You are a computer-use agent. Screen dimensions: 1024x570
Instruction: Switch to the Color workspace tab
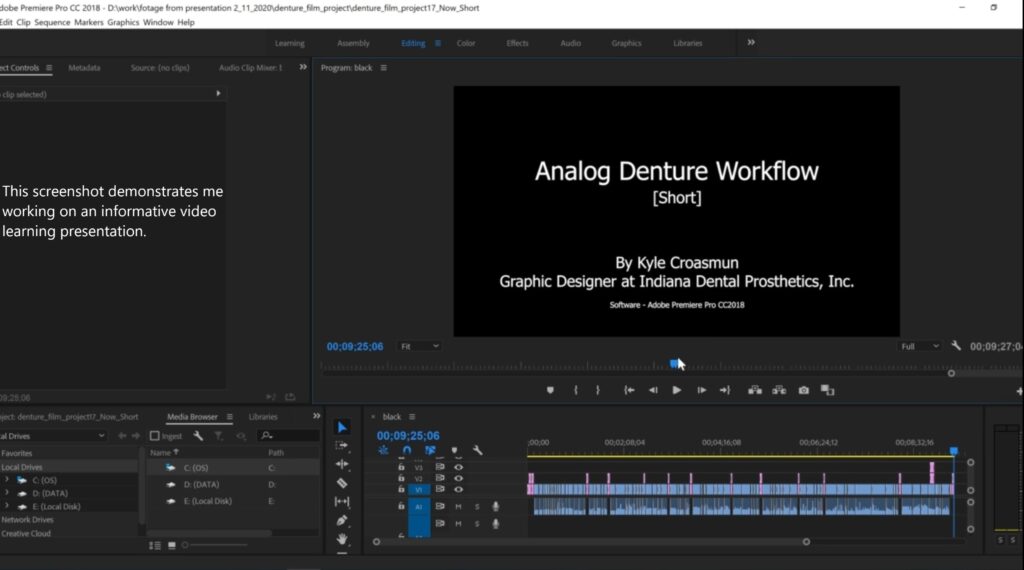466,43
